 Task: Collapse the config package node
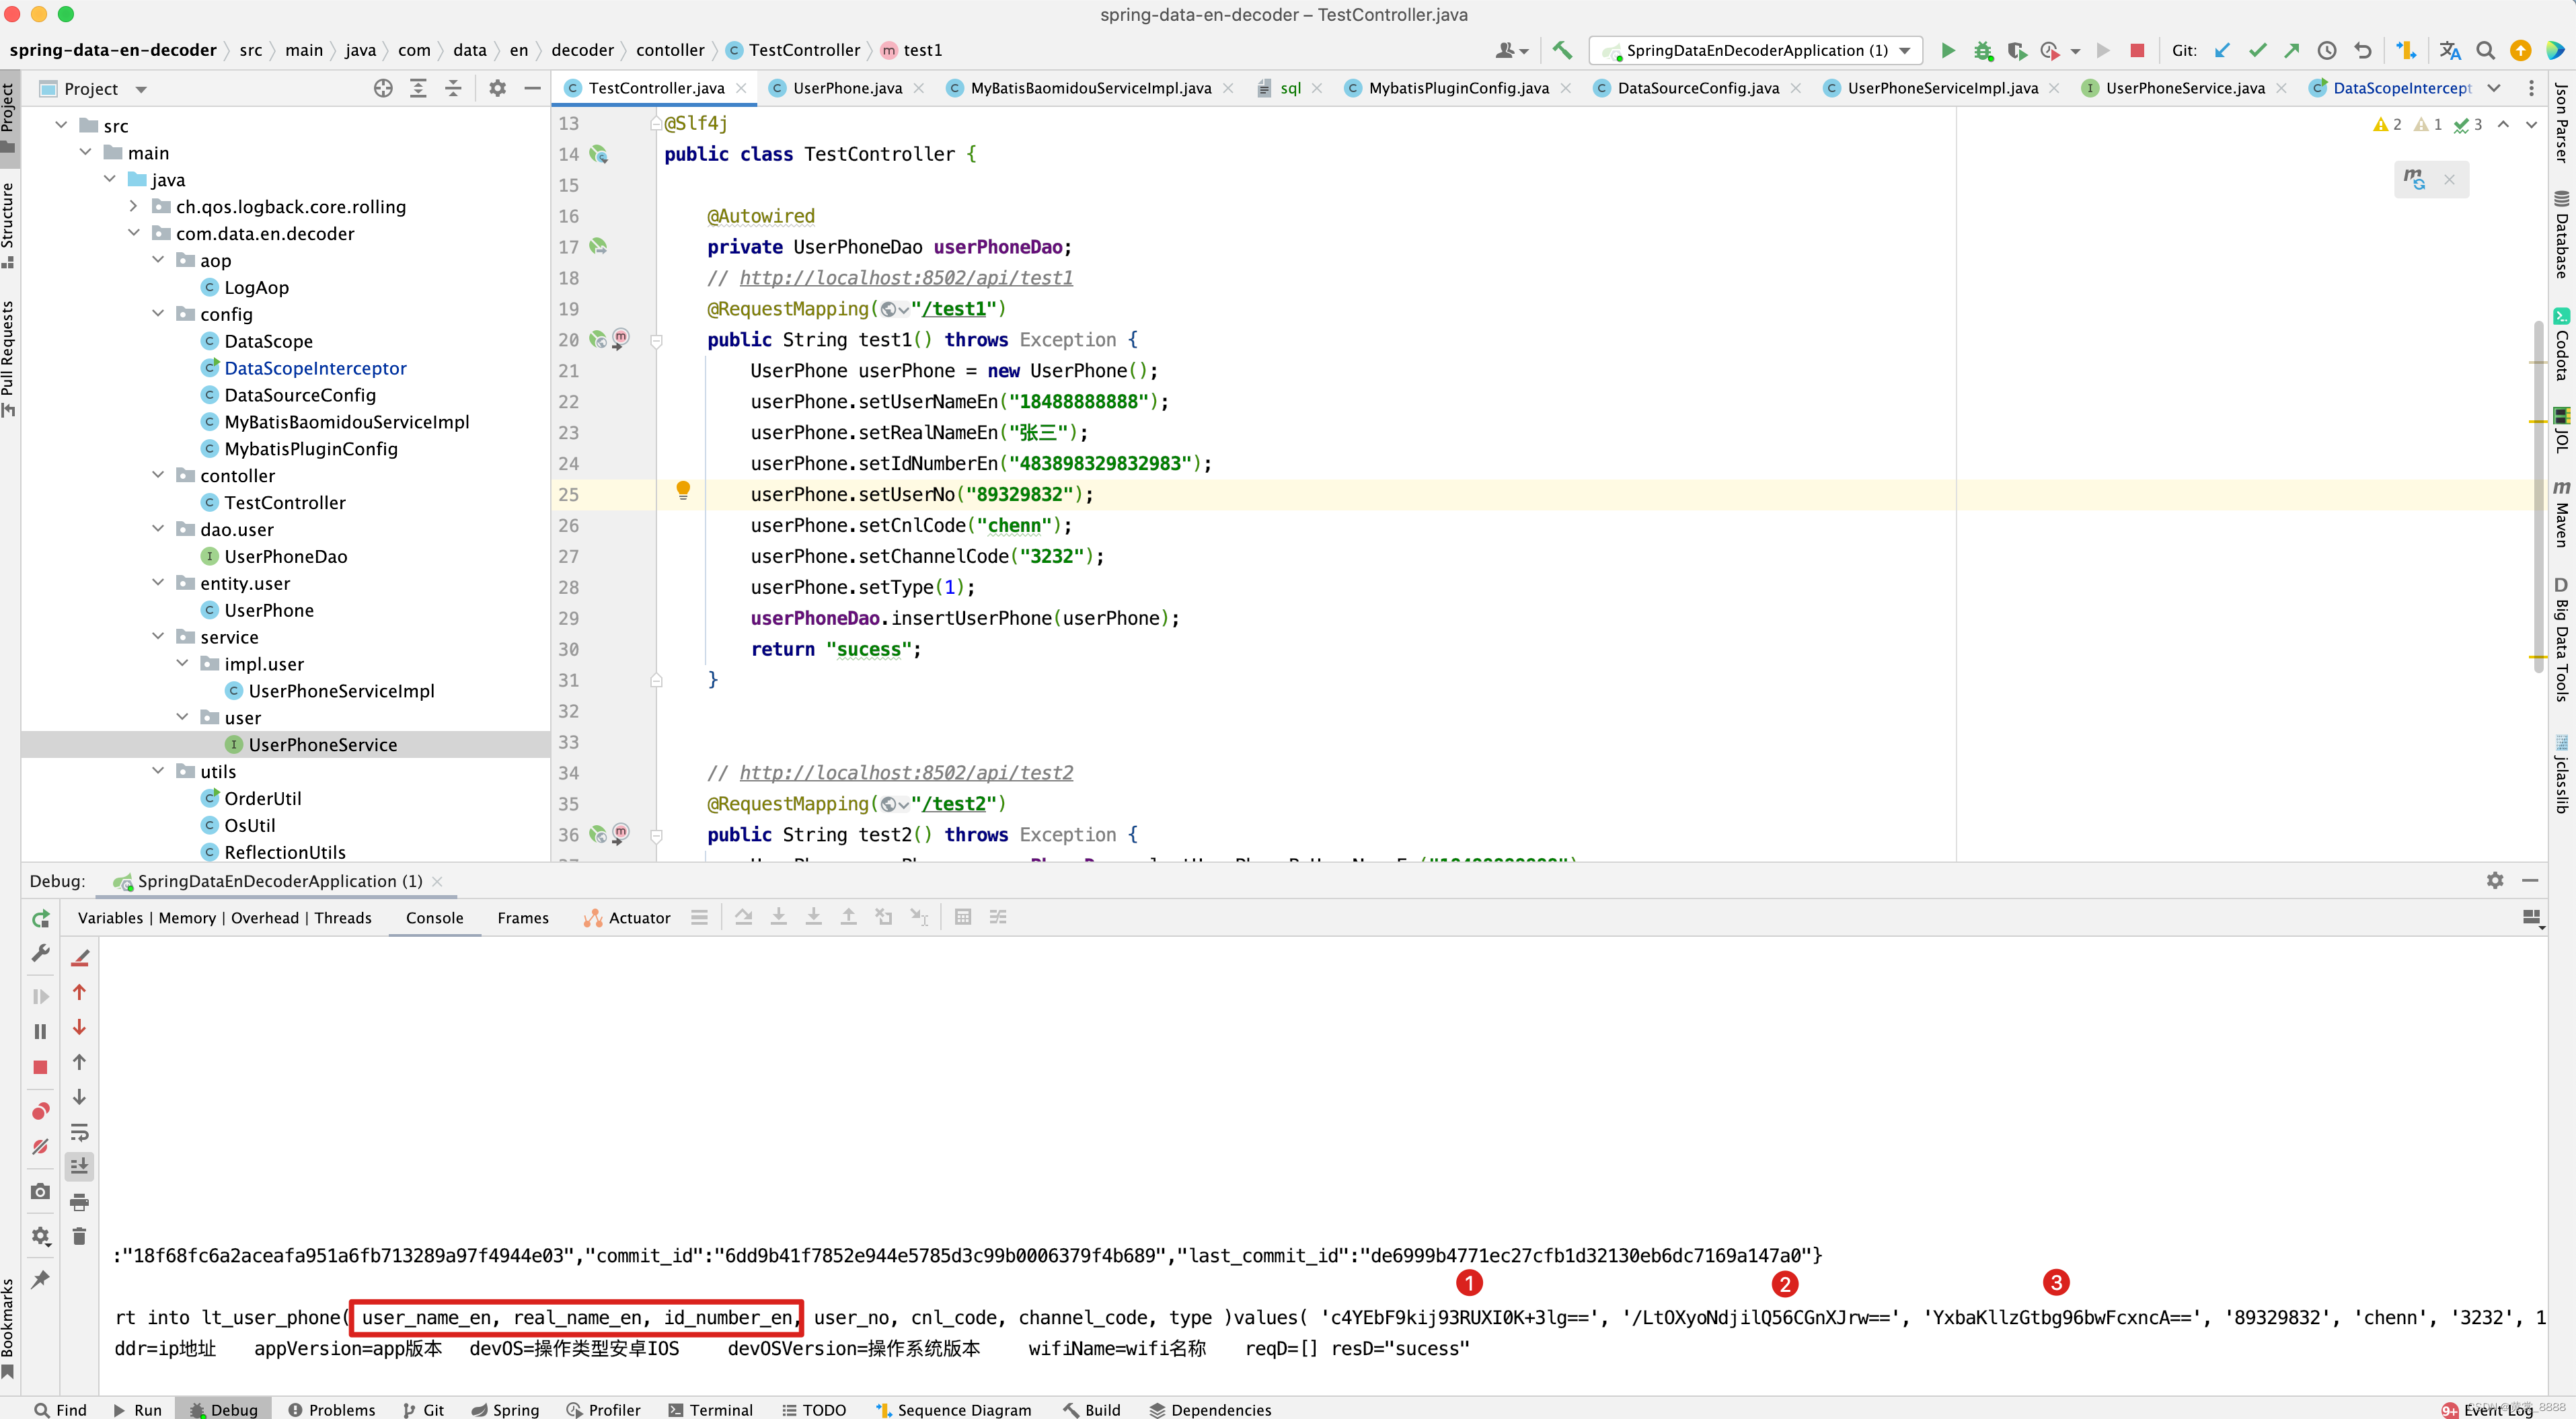tap(158, 314)
